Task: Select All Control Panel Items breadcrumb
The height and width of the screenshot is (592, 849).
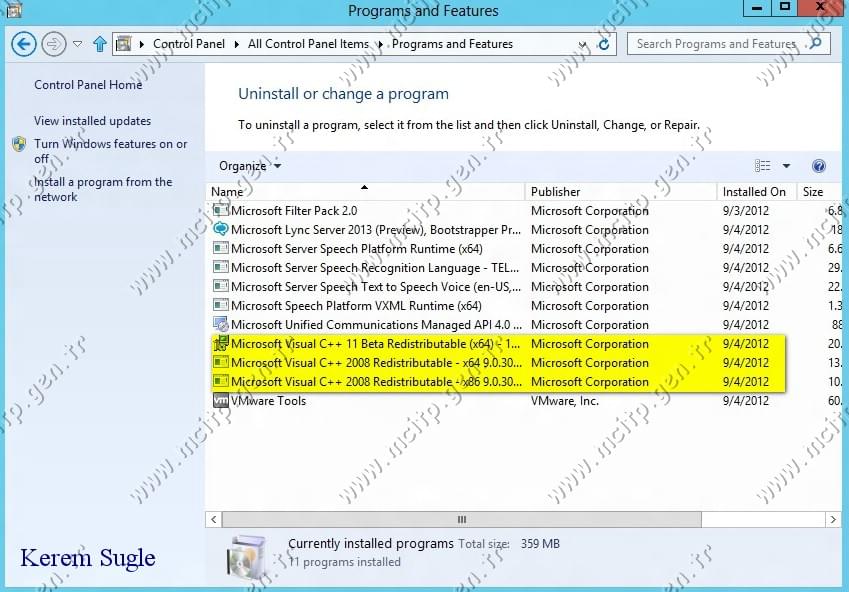Action: coord(308,44)
